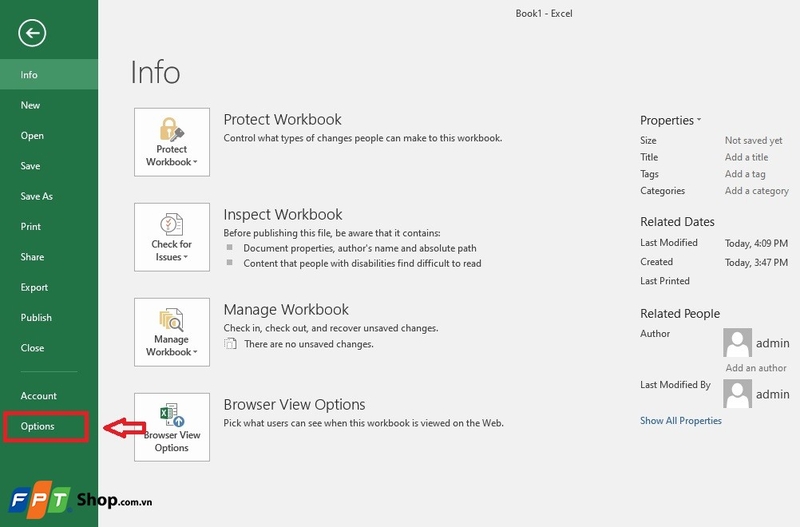This screenshot has height=527, width=800.
Task: Select Share in the backstage menu
Action: point(32,257)
